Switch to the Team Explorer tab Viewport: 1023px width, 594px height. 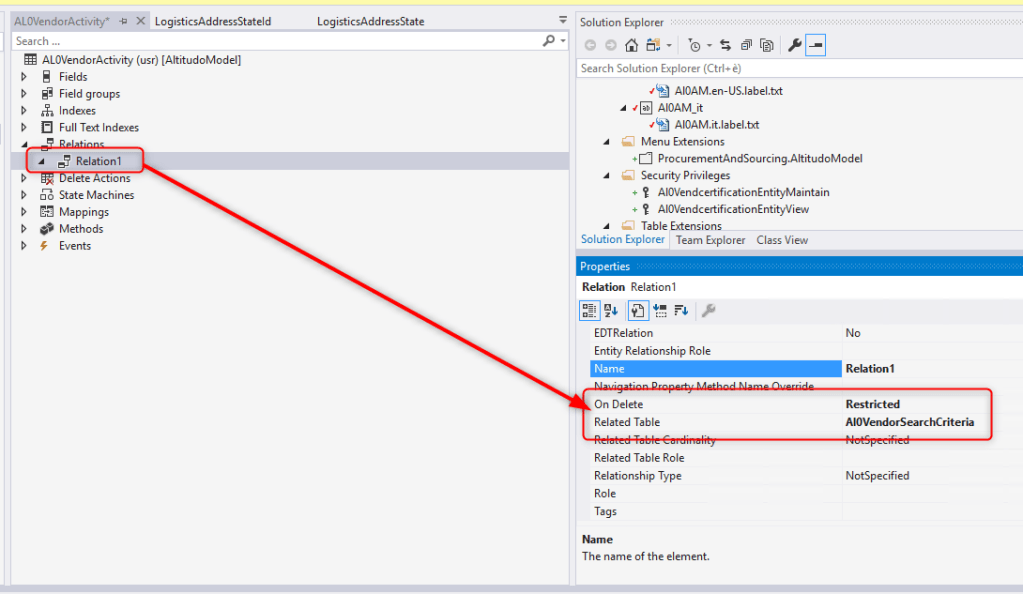click(710, 240)
